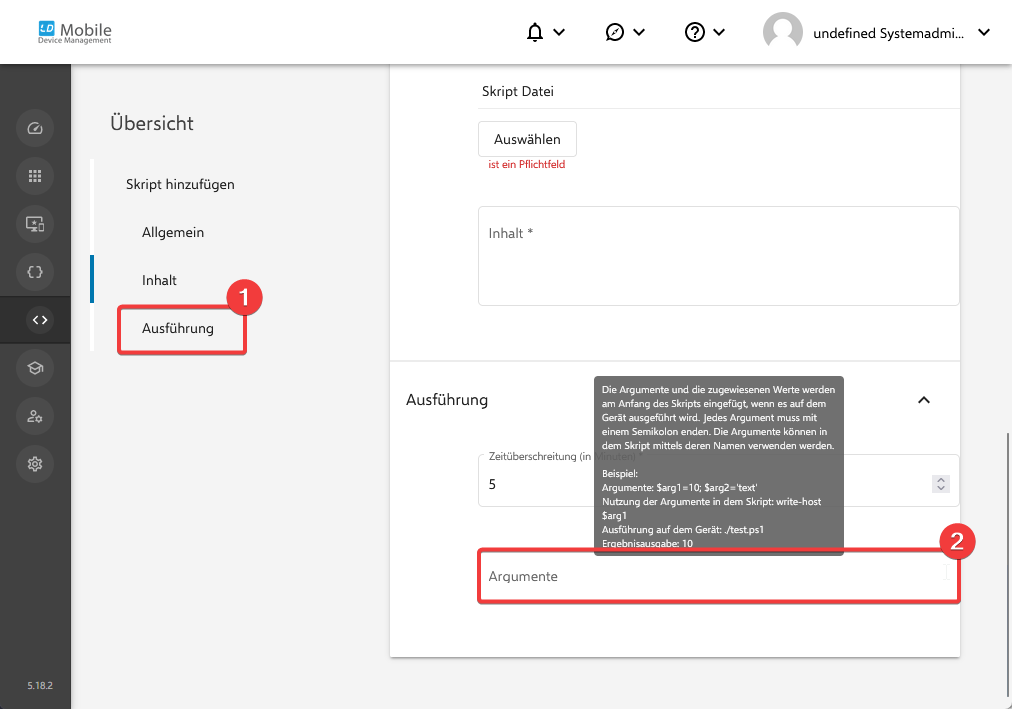This screenshot has height=709, width=1012.
Task: Adjust the Zeitüberschreitung stepper arrows
Action: (939, 484)
